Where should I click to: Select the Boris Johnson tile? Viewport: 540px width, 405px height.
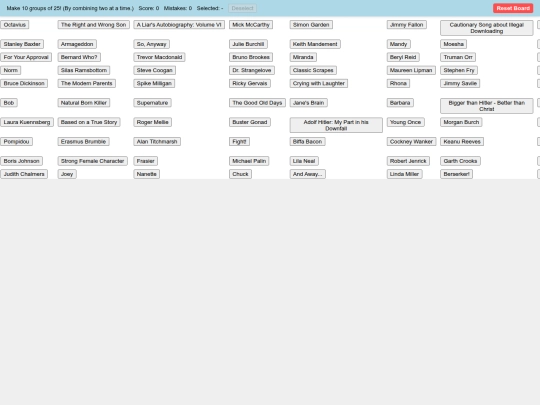[x=21, y=161]
